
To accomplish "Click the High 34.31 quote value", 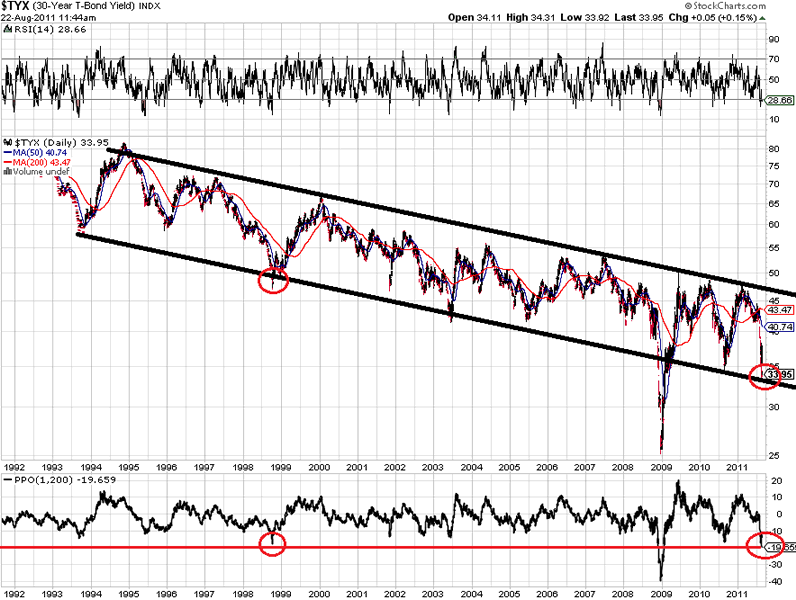I will [x=530, y=17].
